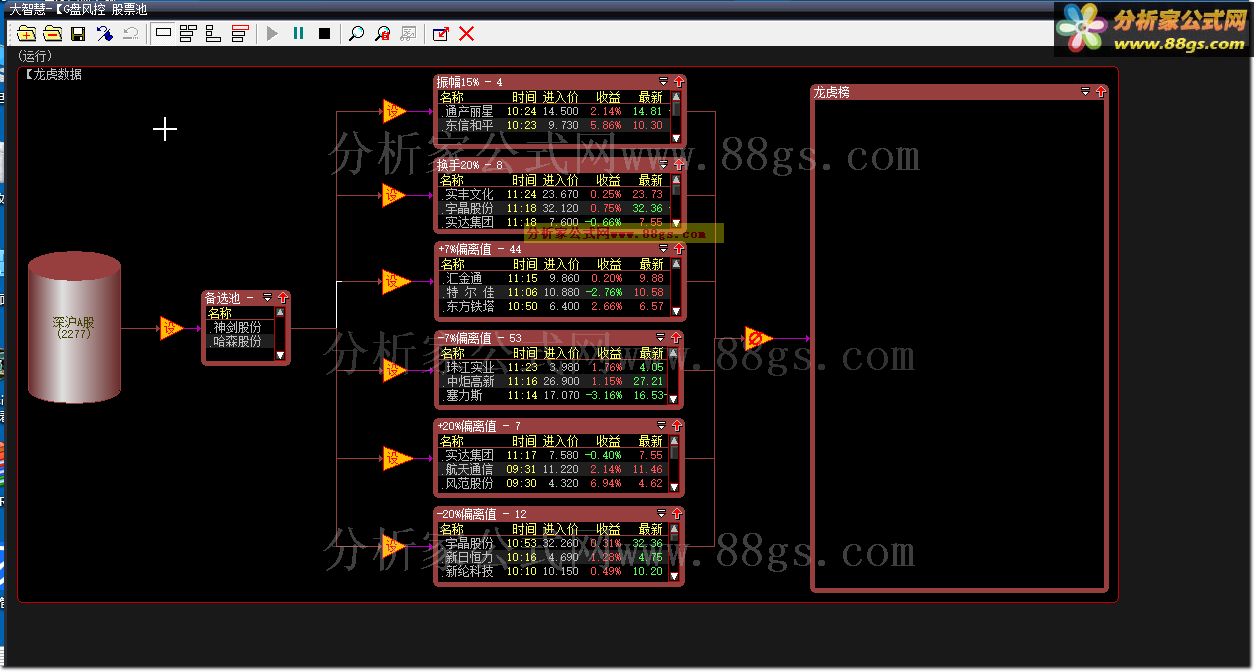Stop the run with the black square
The width and height of the screenshot is (1256, 672).
[x=324, y=34]
